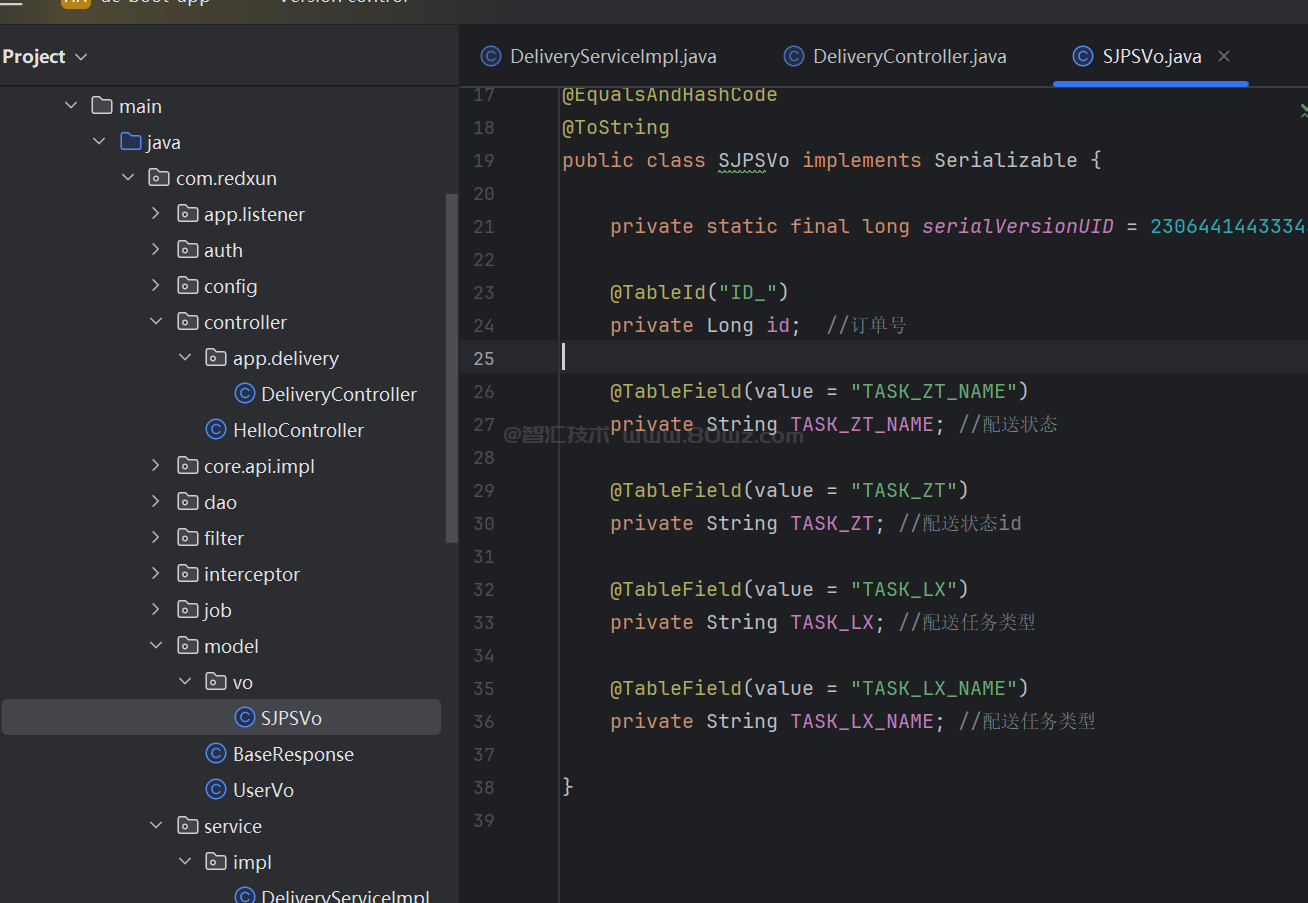Click the @ToString annotation
The image size is (1308, 903).
(616, 128)
